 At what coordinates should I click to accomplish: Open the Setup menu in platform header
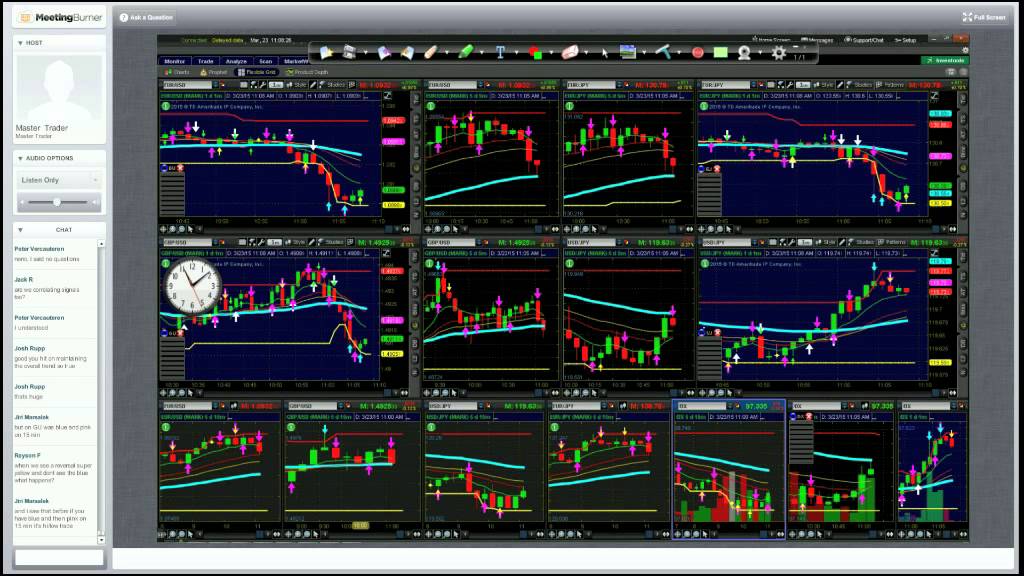click(905, 40)
